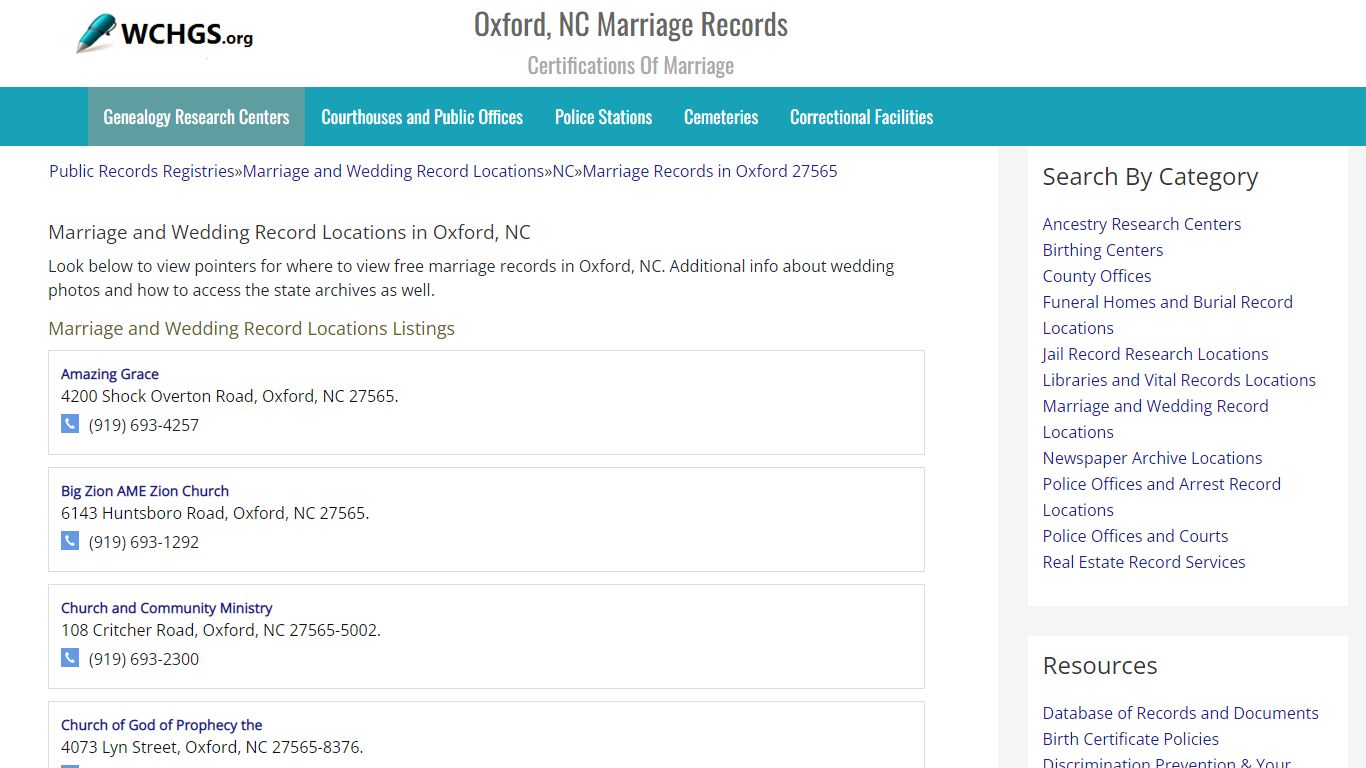The width and height of the screenshot is (1366, 768).
Task: Click phone number (919) 693-1292
Action: click(144, 542)
